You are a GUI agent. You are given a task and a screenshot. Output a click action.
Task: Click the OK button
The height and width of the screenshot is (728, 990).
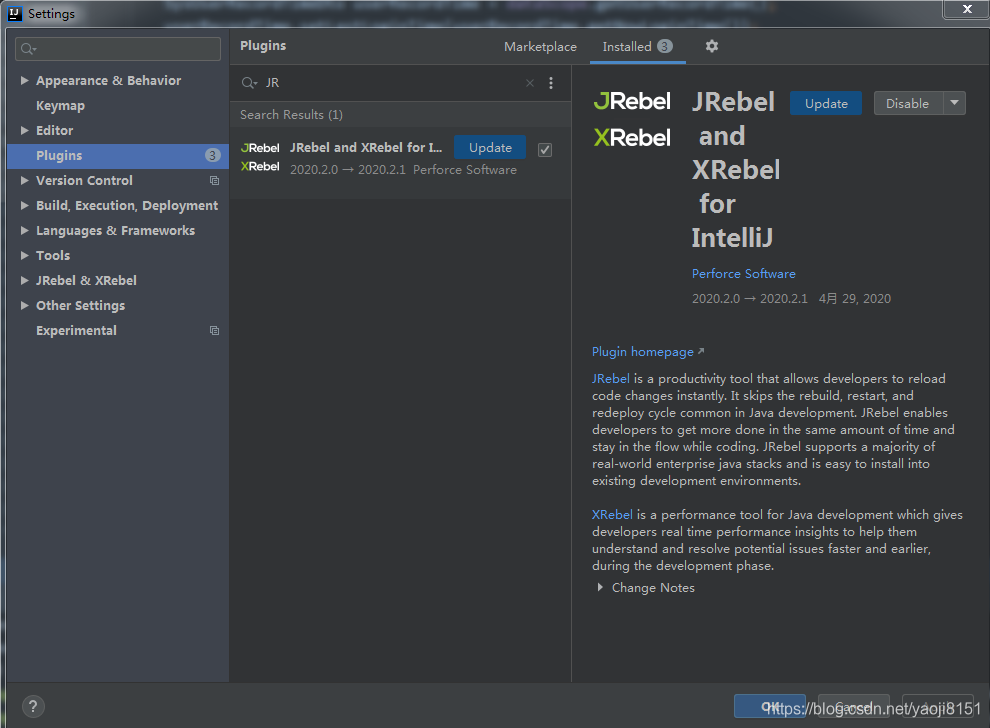[770, 707]
